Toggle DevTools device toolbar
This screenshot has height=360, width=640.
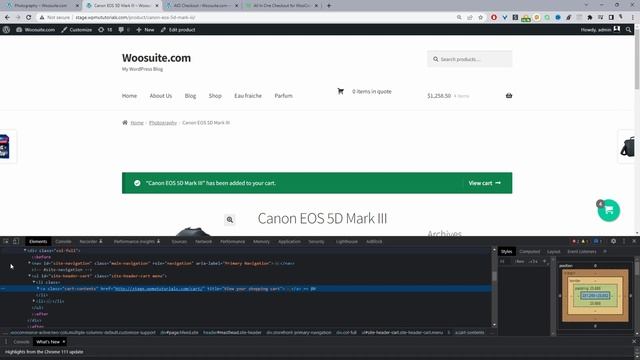tap(16, 241)
